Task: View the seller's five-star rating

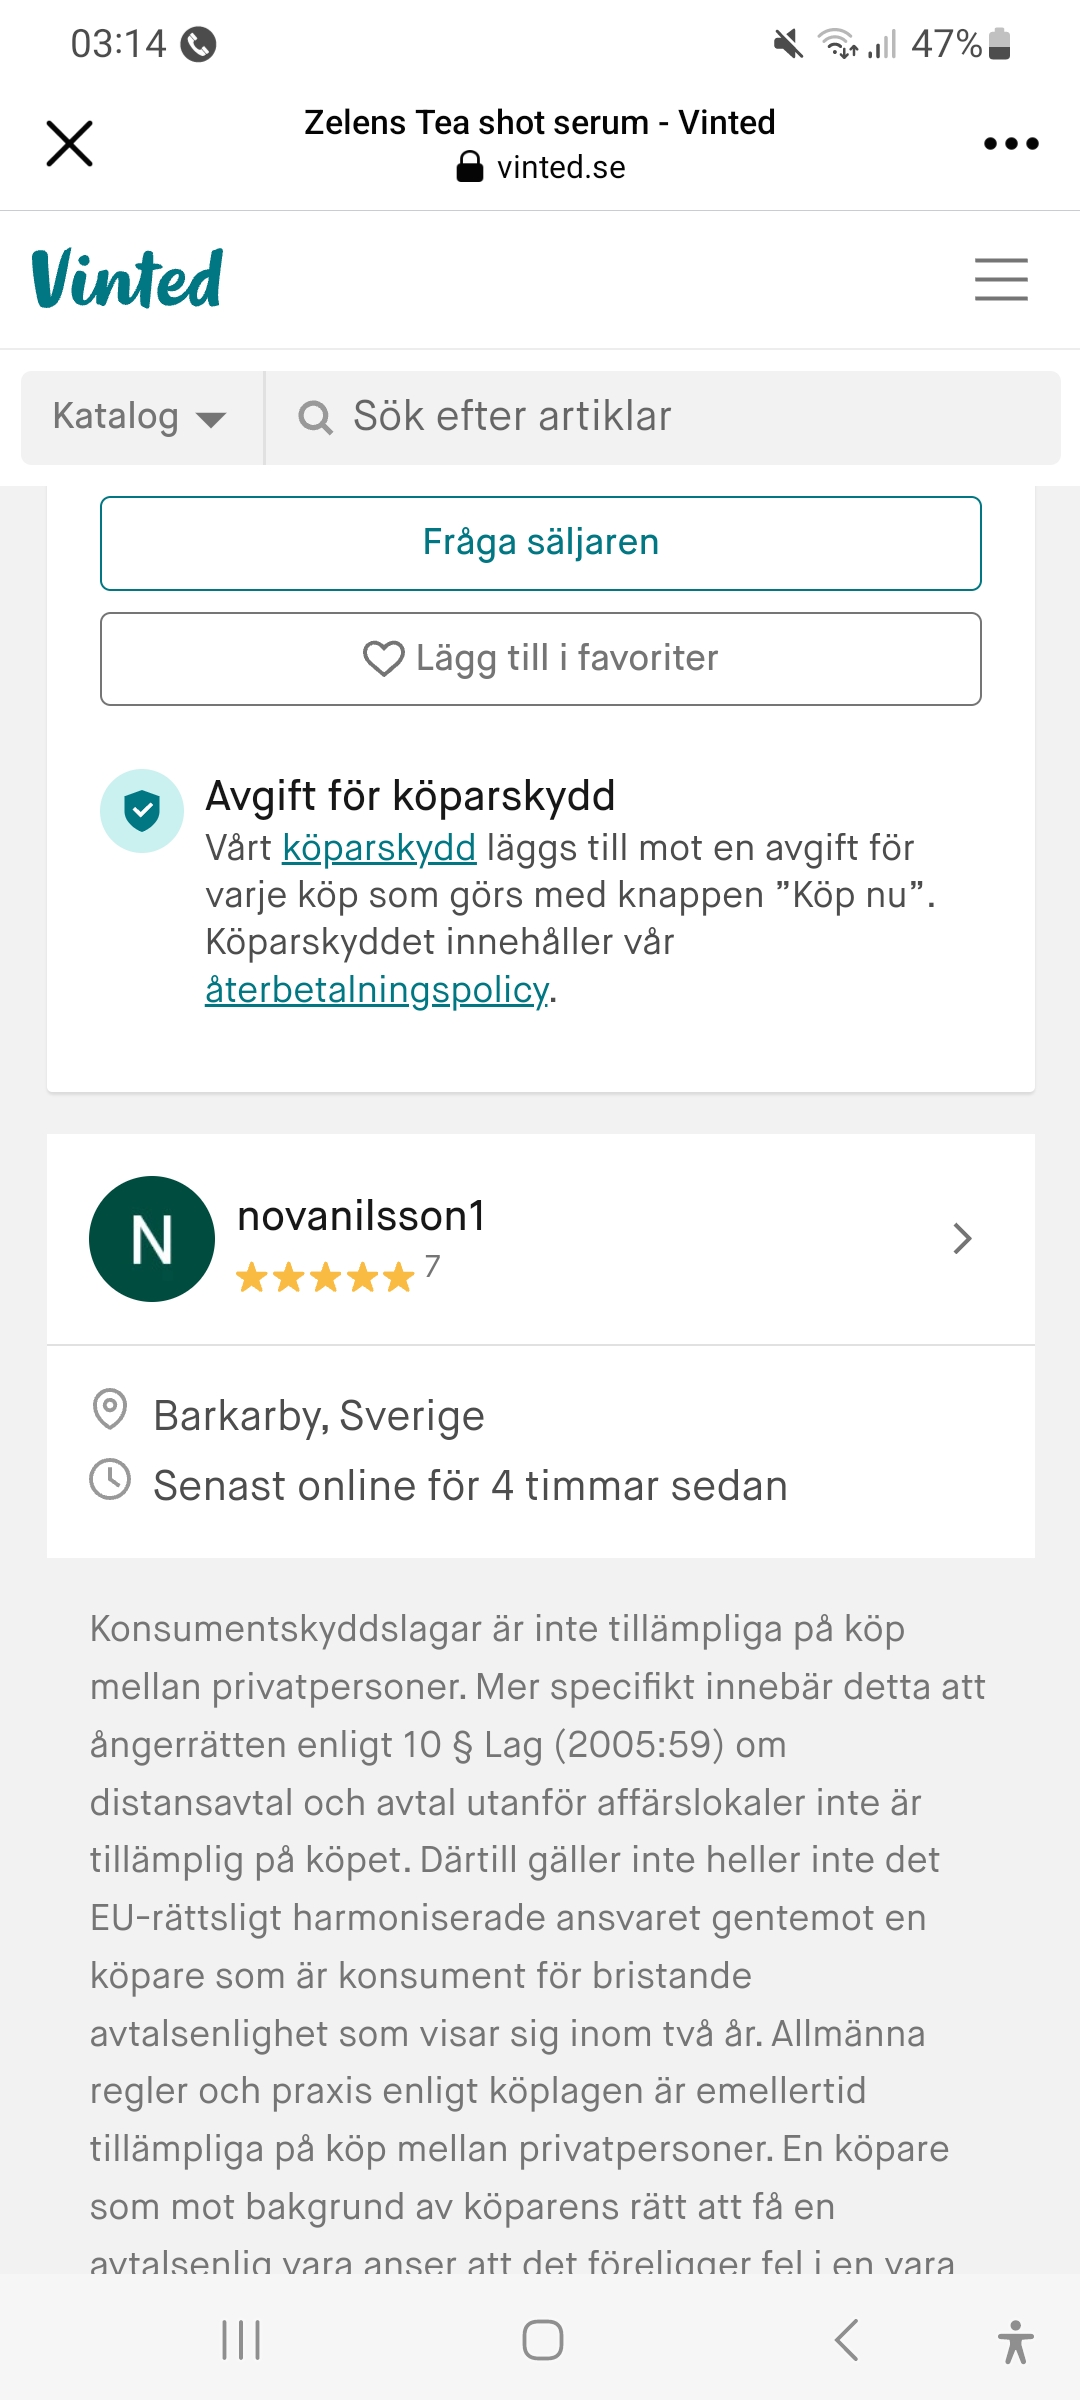Action: coord(325,1277)
